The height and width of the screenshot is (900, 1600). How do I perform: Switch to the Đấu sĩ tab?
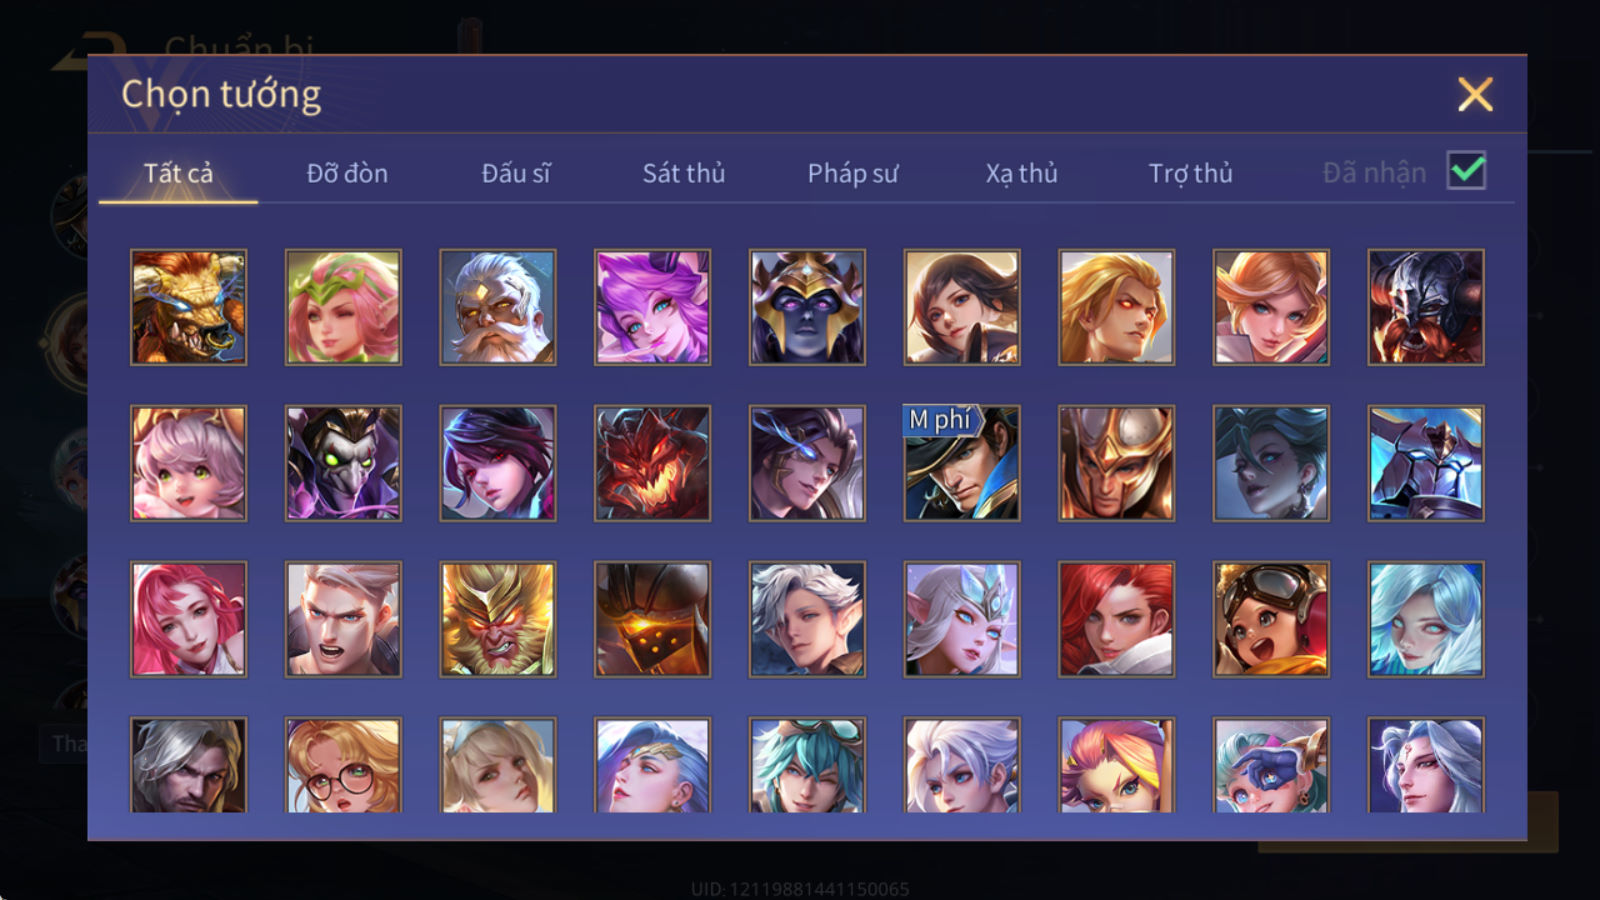[516, 173]
